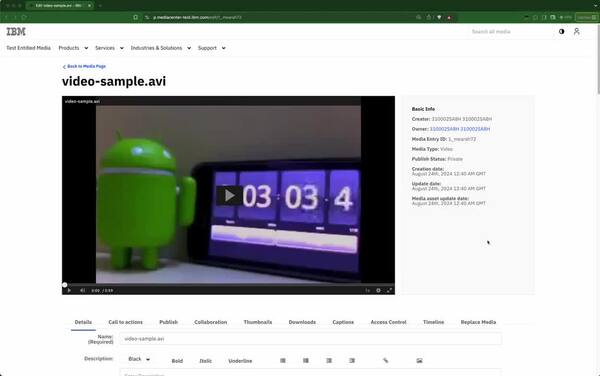
Task: Toggle Bold formatting
Action: click(177, 361)
